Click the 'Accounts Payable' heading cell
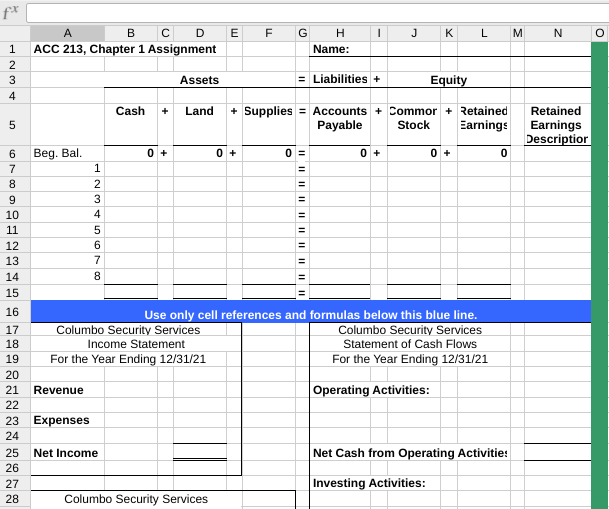 pos(340,125)
